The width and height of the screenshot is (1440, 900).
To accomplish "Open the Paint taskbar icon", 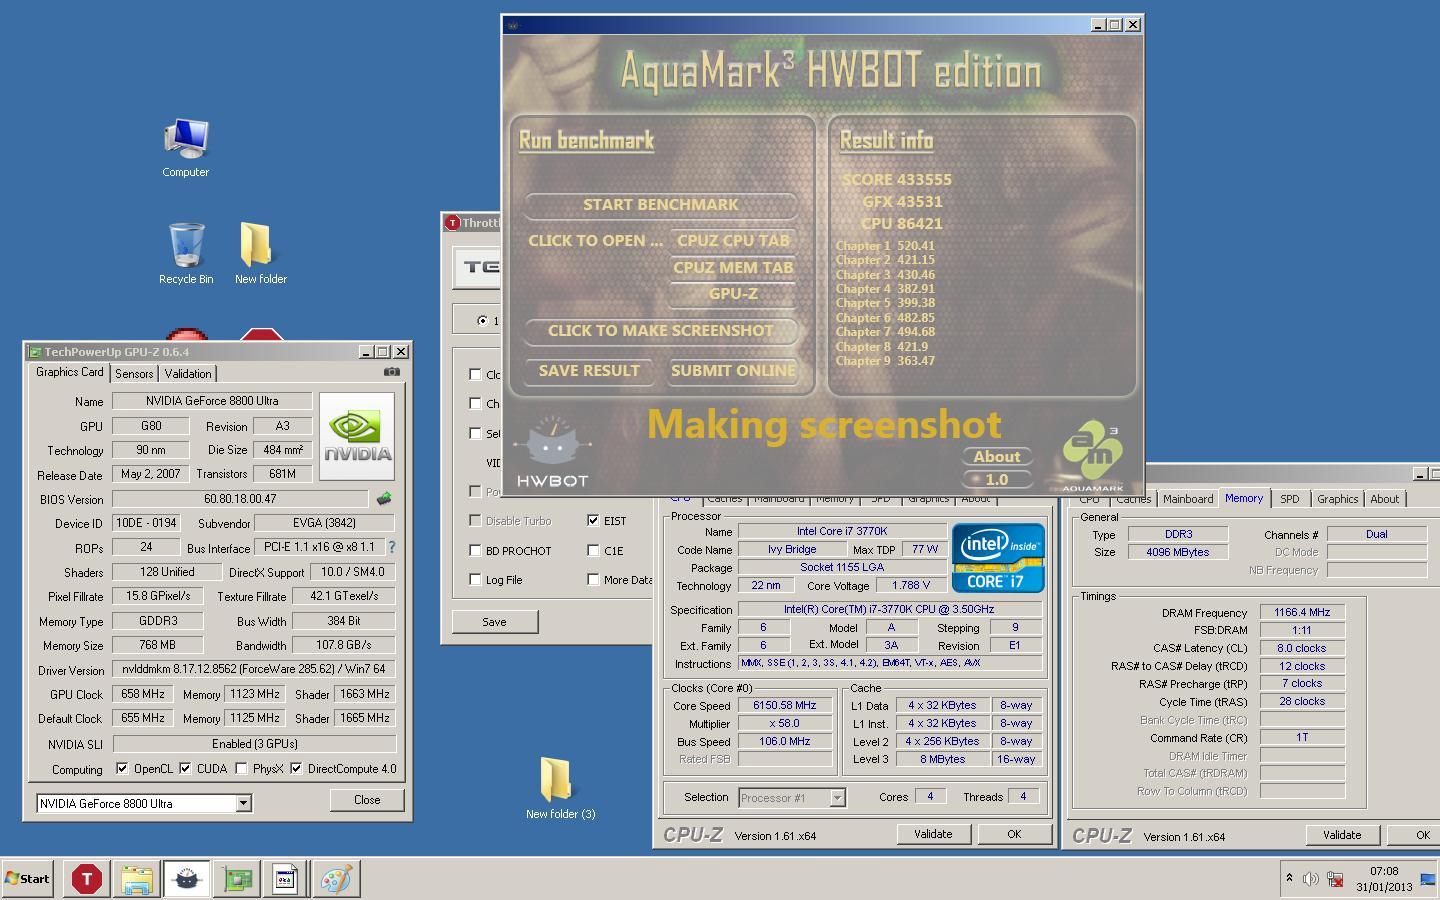I will point(336,879).
